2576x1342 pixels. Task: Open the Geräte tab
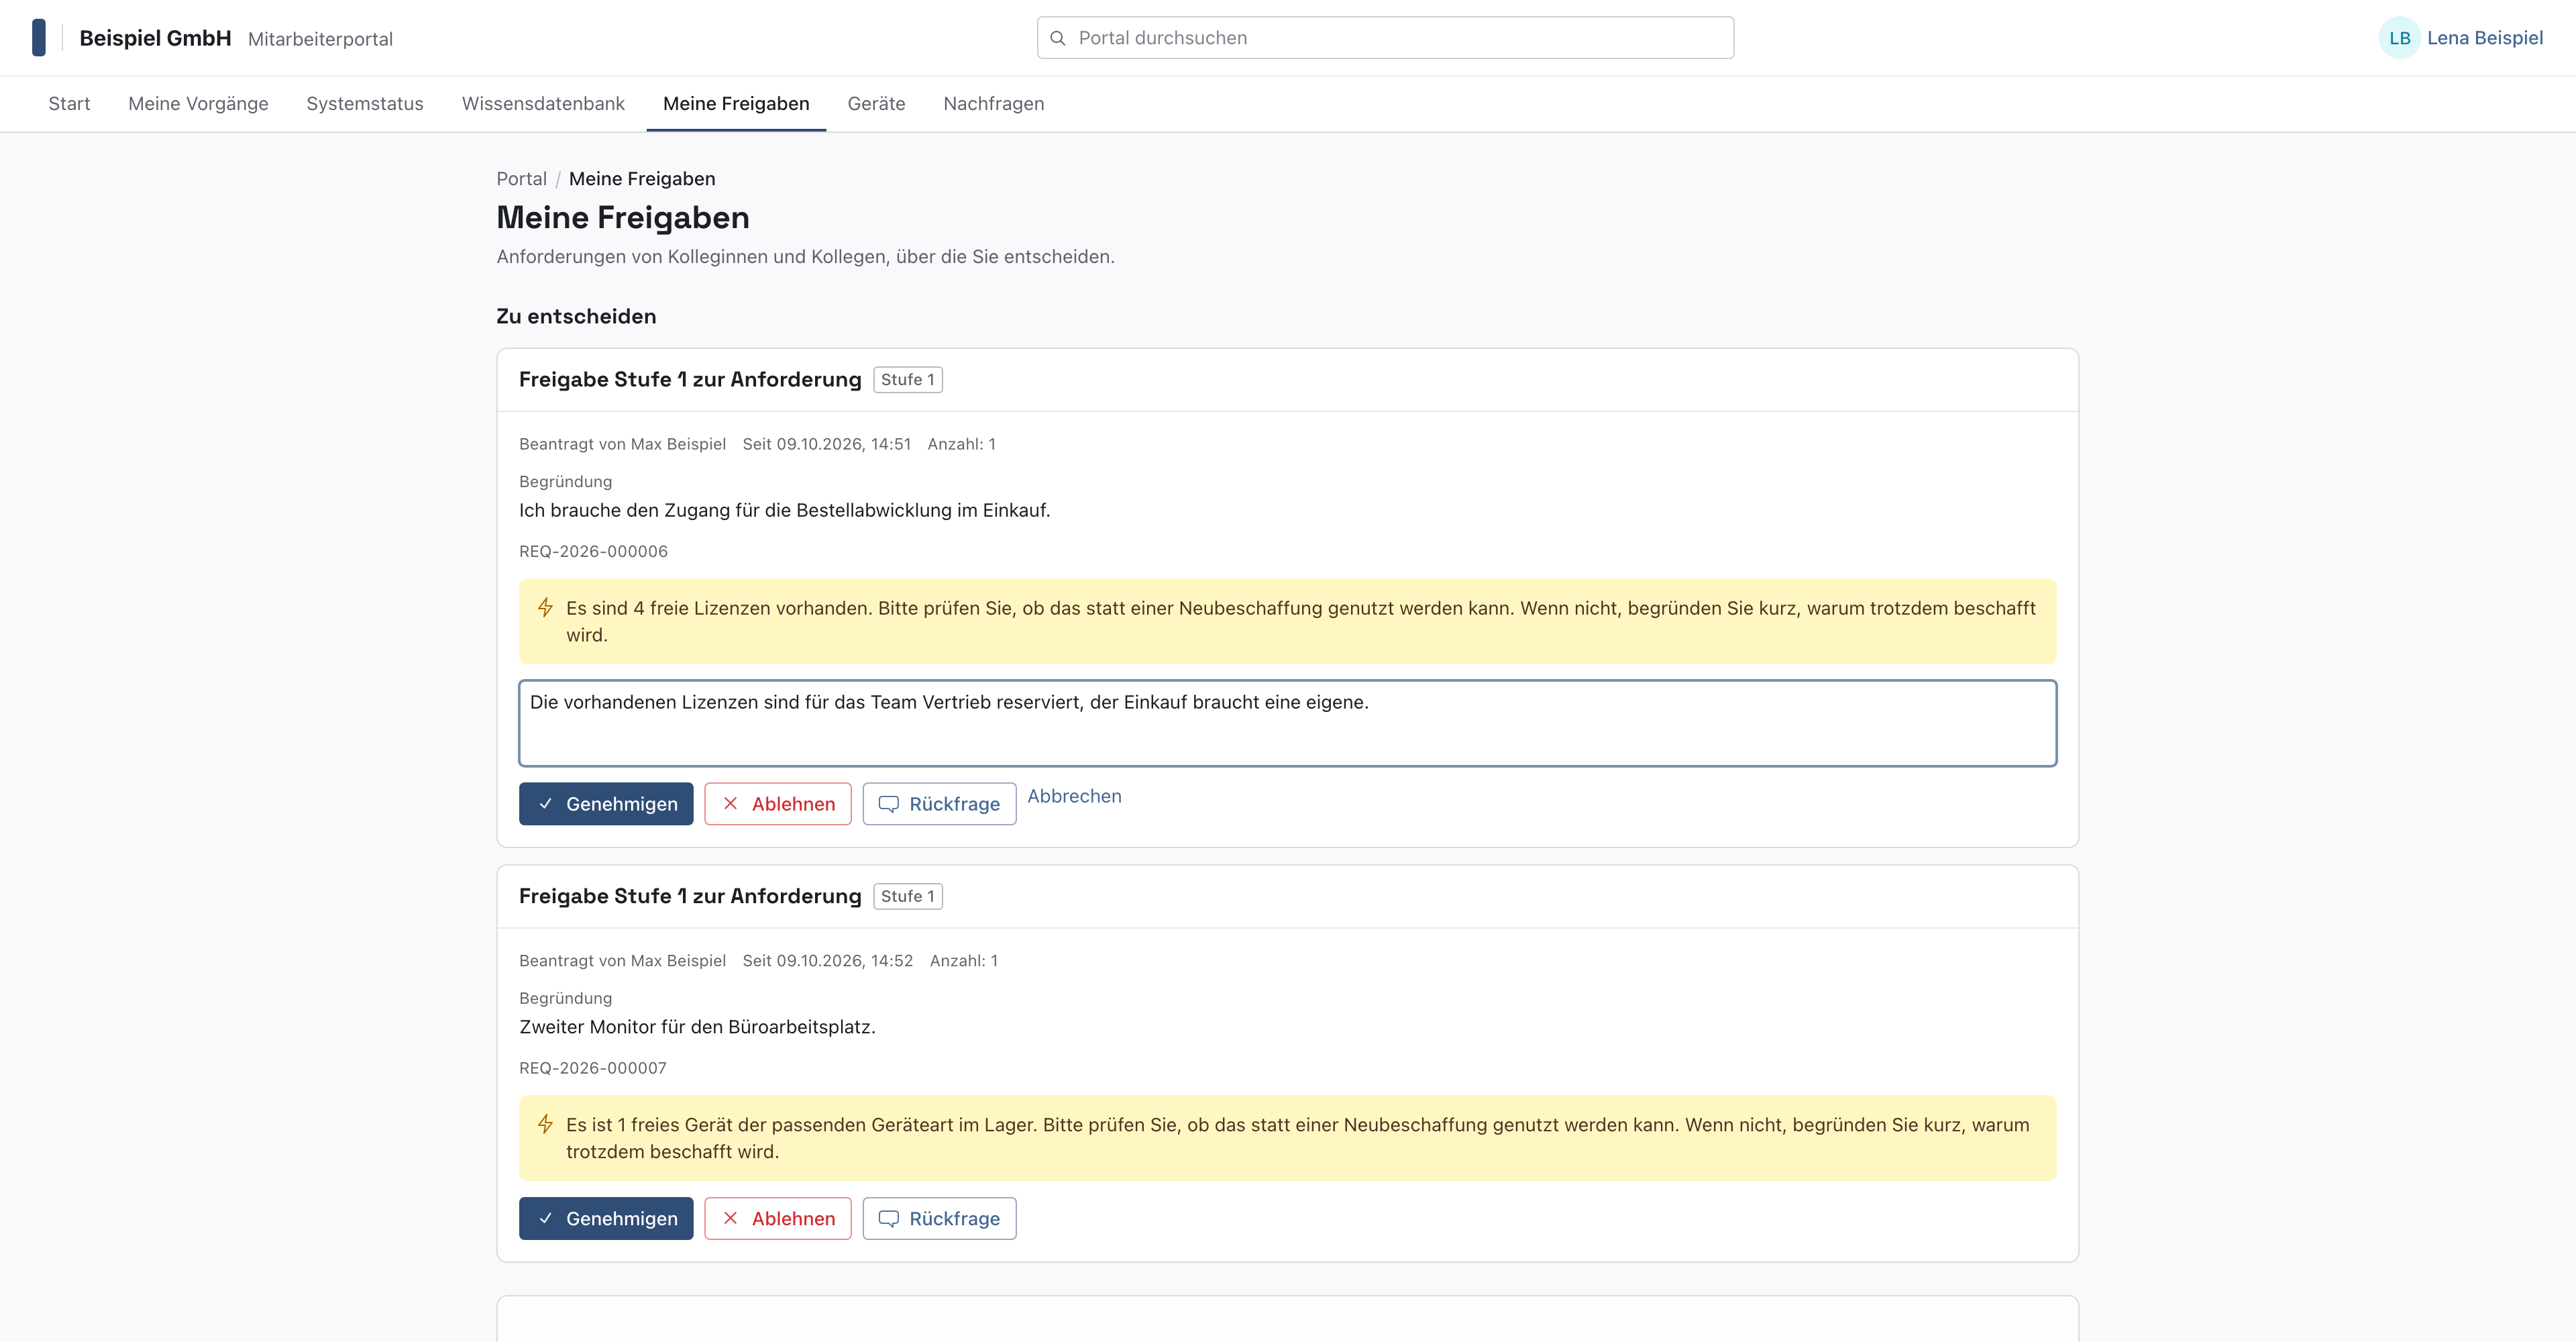876,104
